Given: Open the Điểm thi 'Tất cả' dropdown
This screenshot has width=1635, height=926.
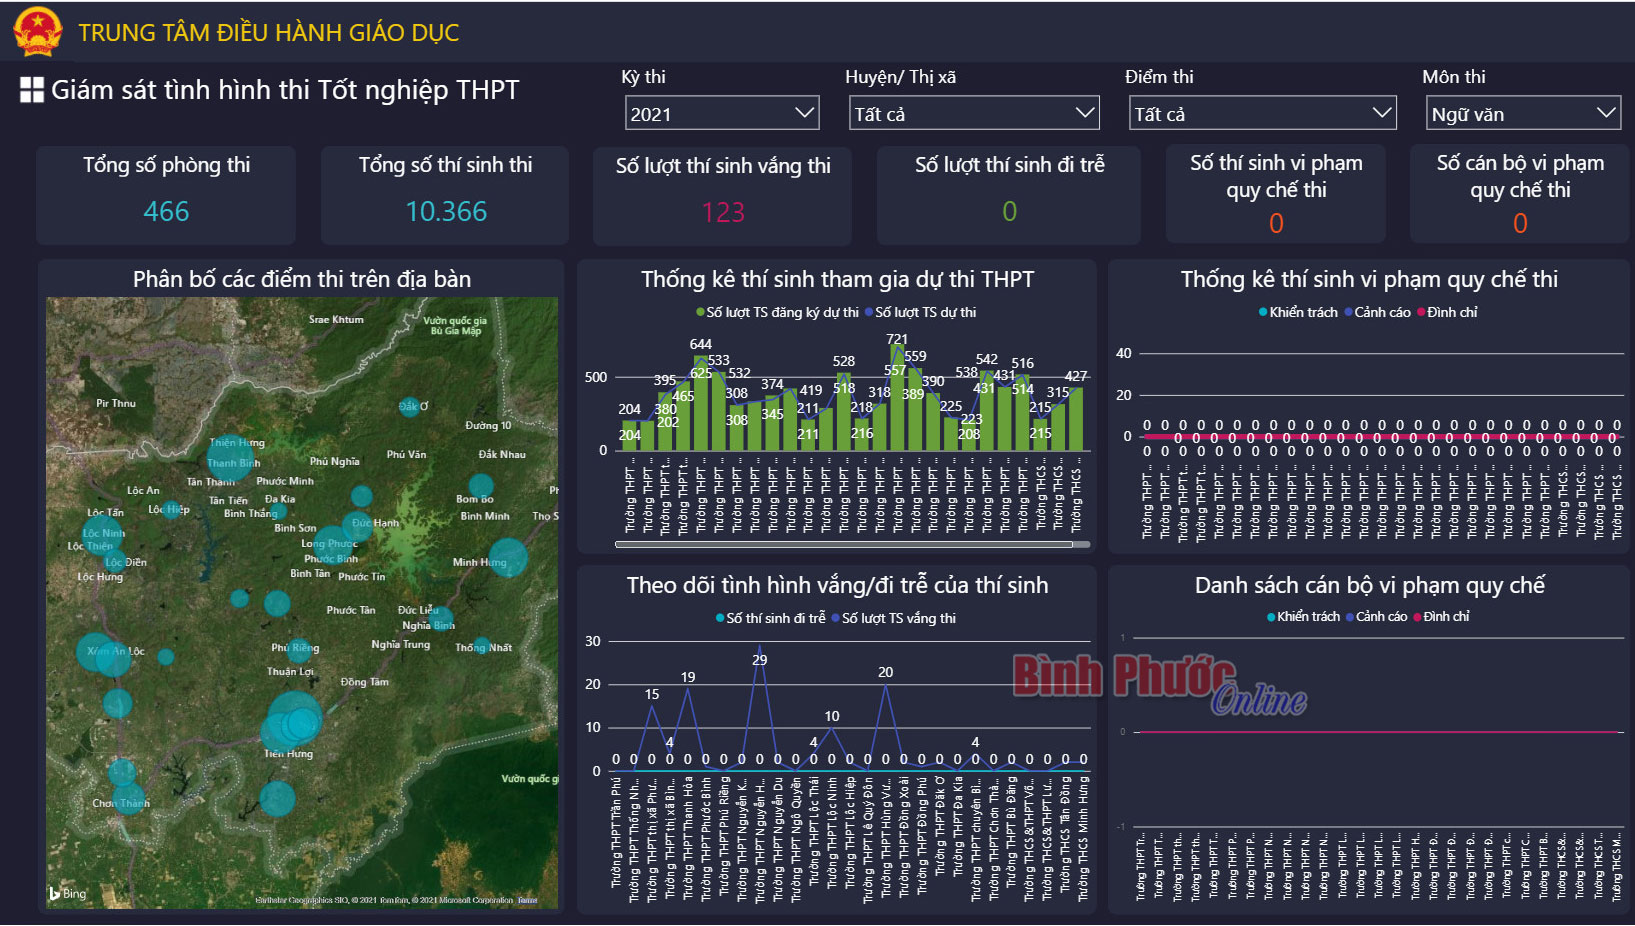Looking at the screenshot, I should coord(1262,113).
